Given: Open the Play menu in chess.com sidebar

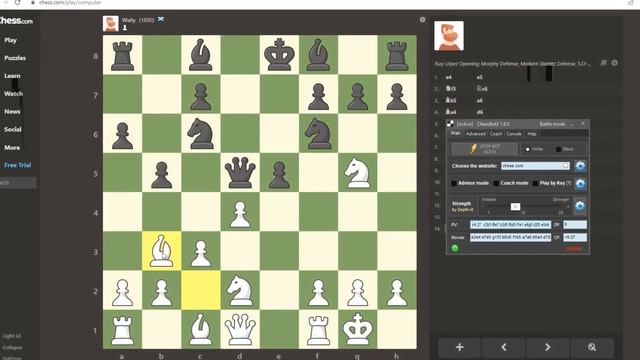Looking at the screenshot, I should [x=11, y=40].
